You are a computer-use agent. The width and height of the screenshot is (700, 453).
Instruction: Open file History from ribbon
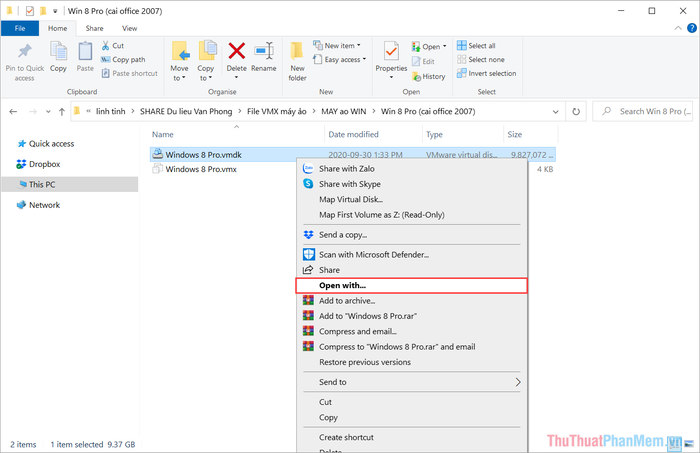[x=429, y=77]
